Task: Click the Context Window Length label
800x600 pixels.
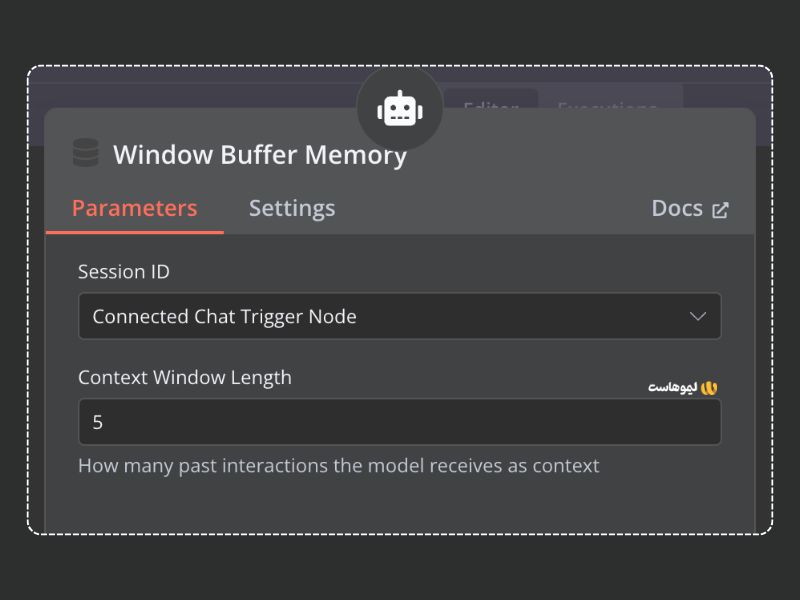Action: [185, 377]
